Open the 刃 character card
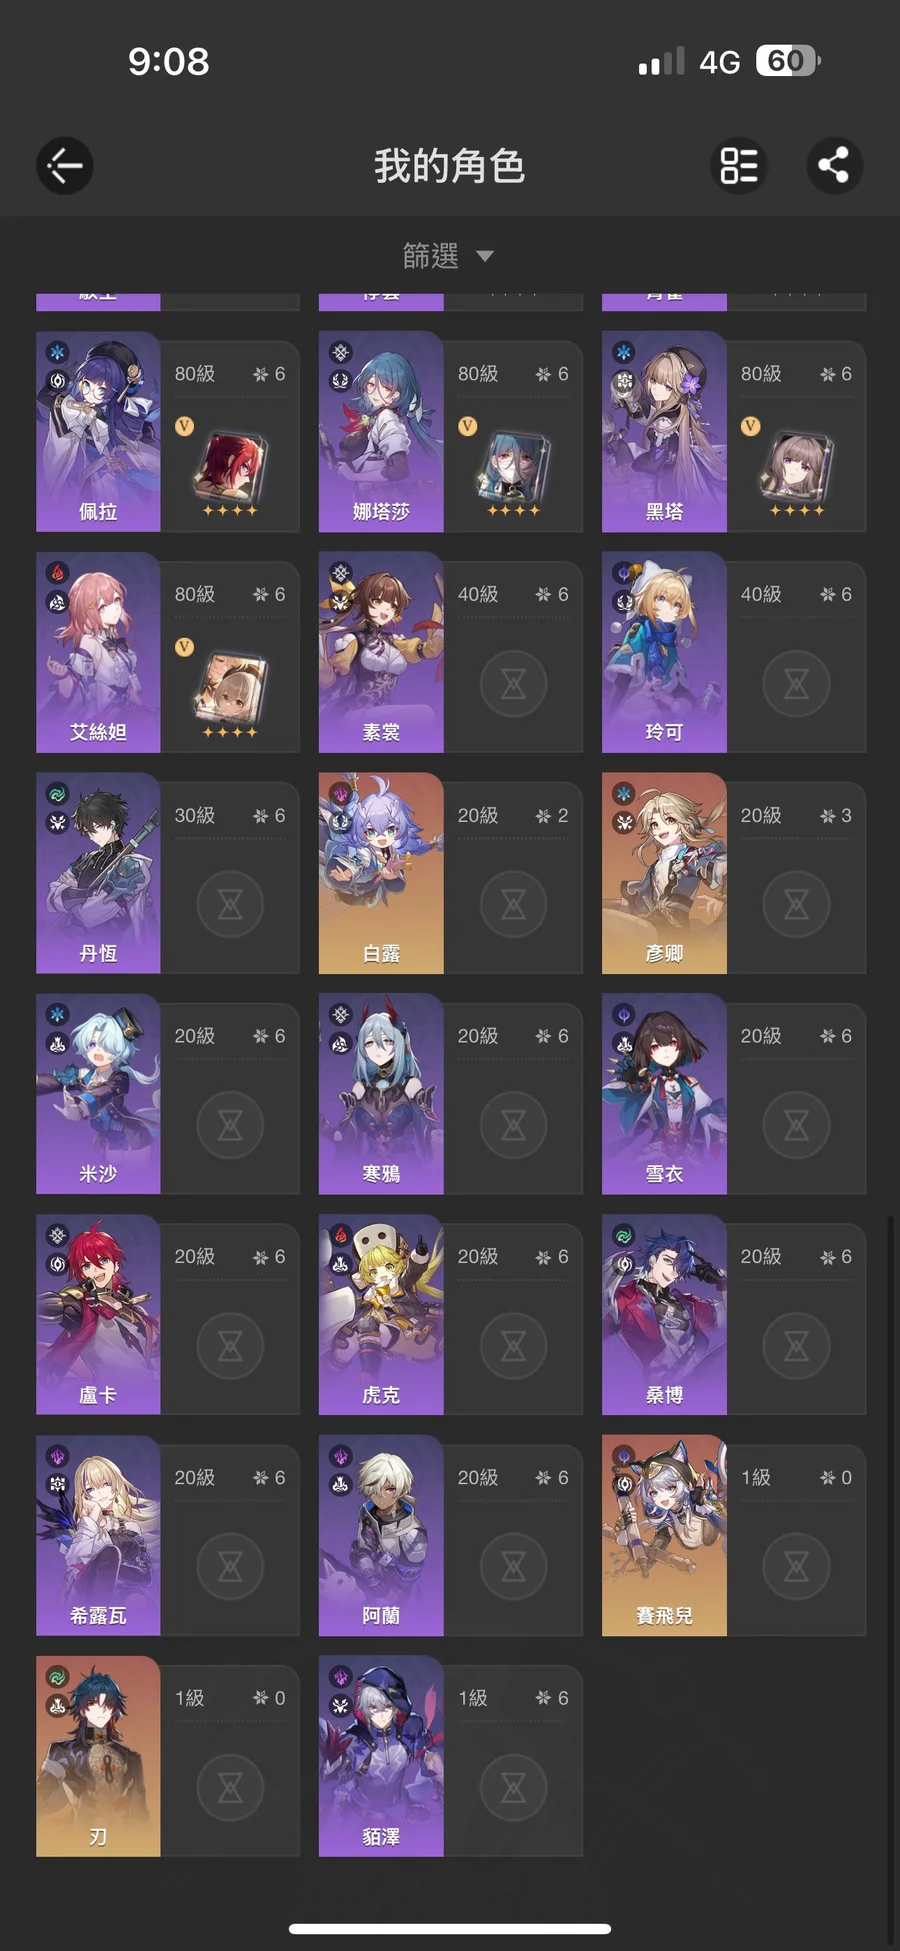This screenshot has width=900, height=1951. tap(168, 1757)
